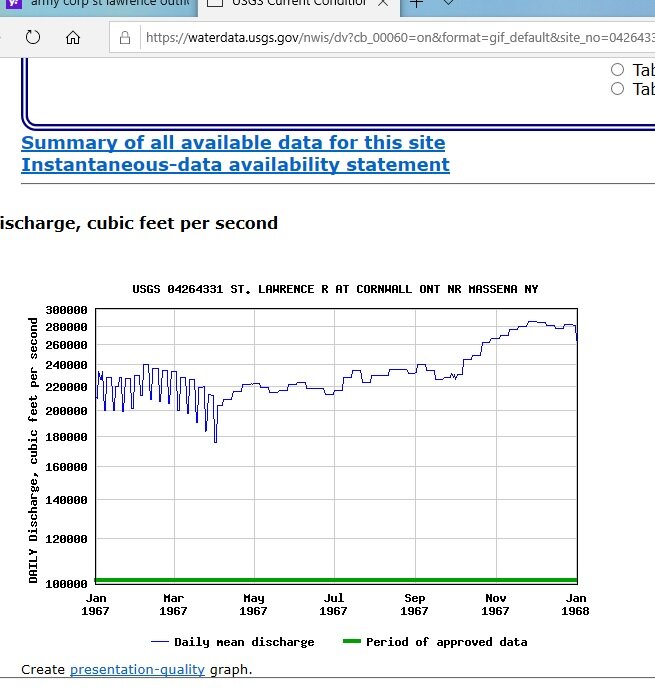Click the St. Lawrence discharge graph plot
655x689 pixels.
(336, 440)
